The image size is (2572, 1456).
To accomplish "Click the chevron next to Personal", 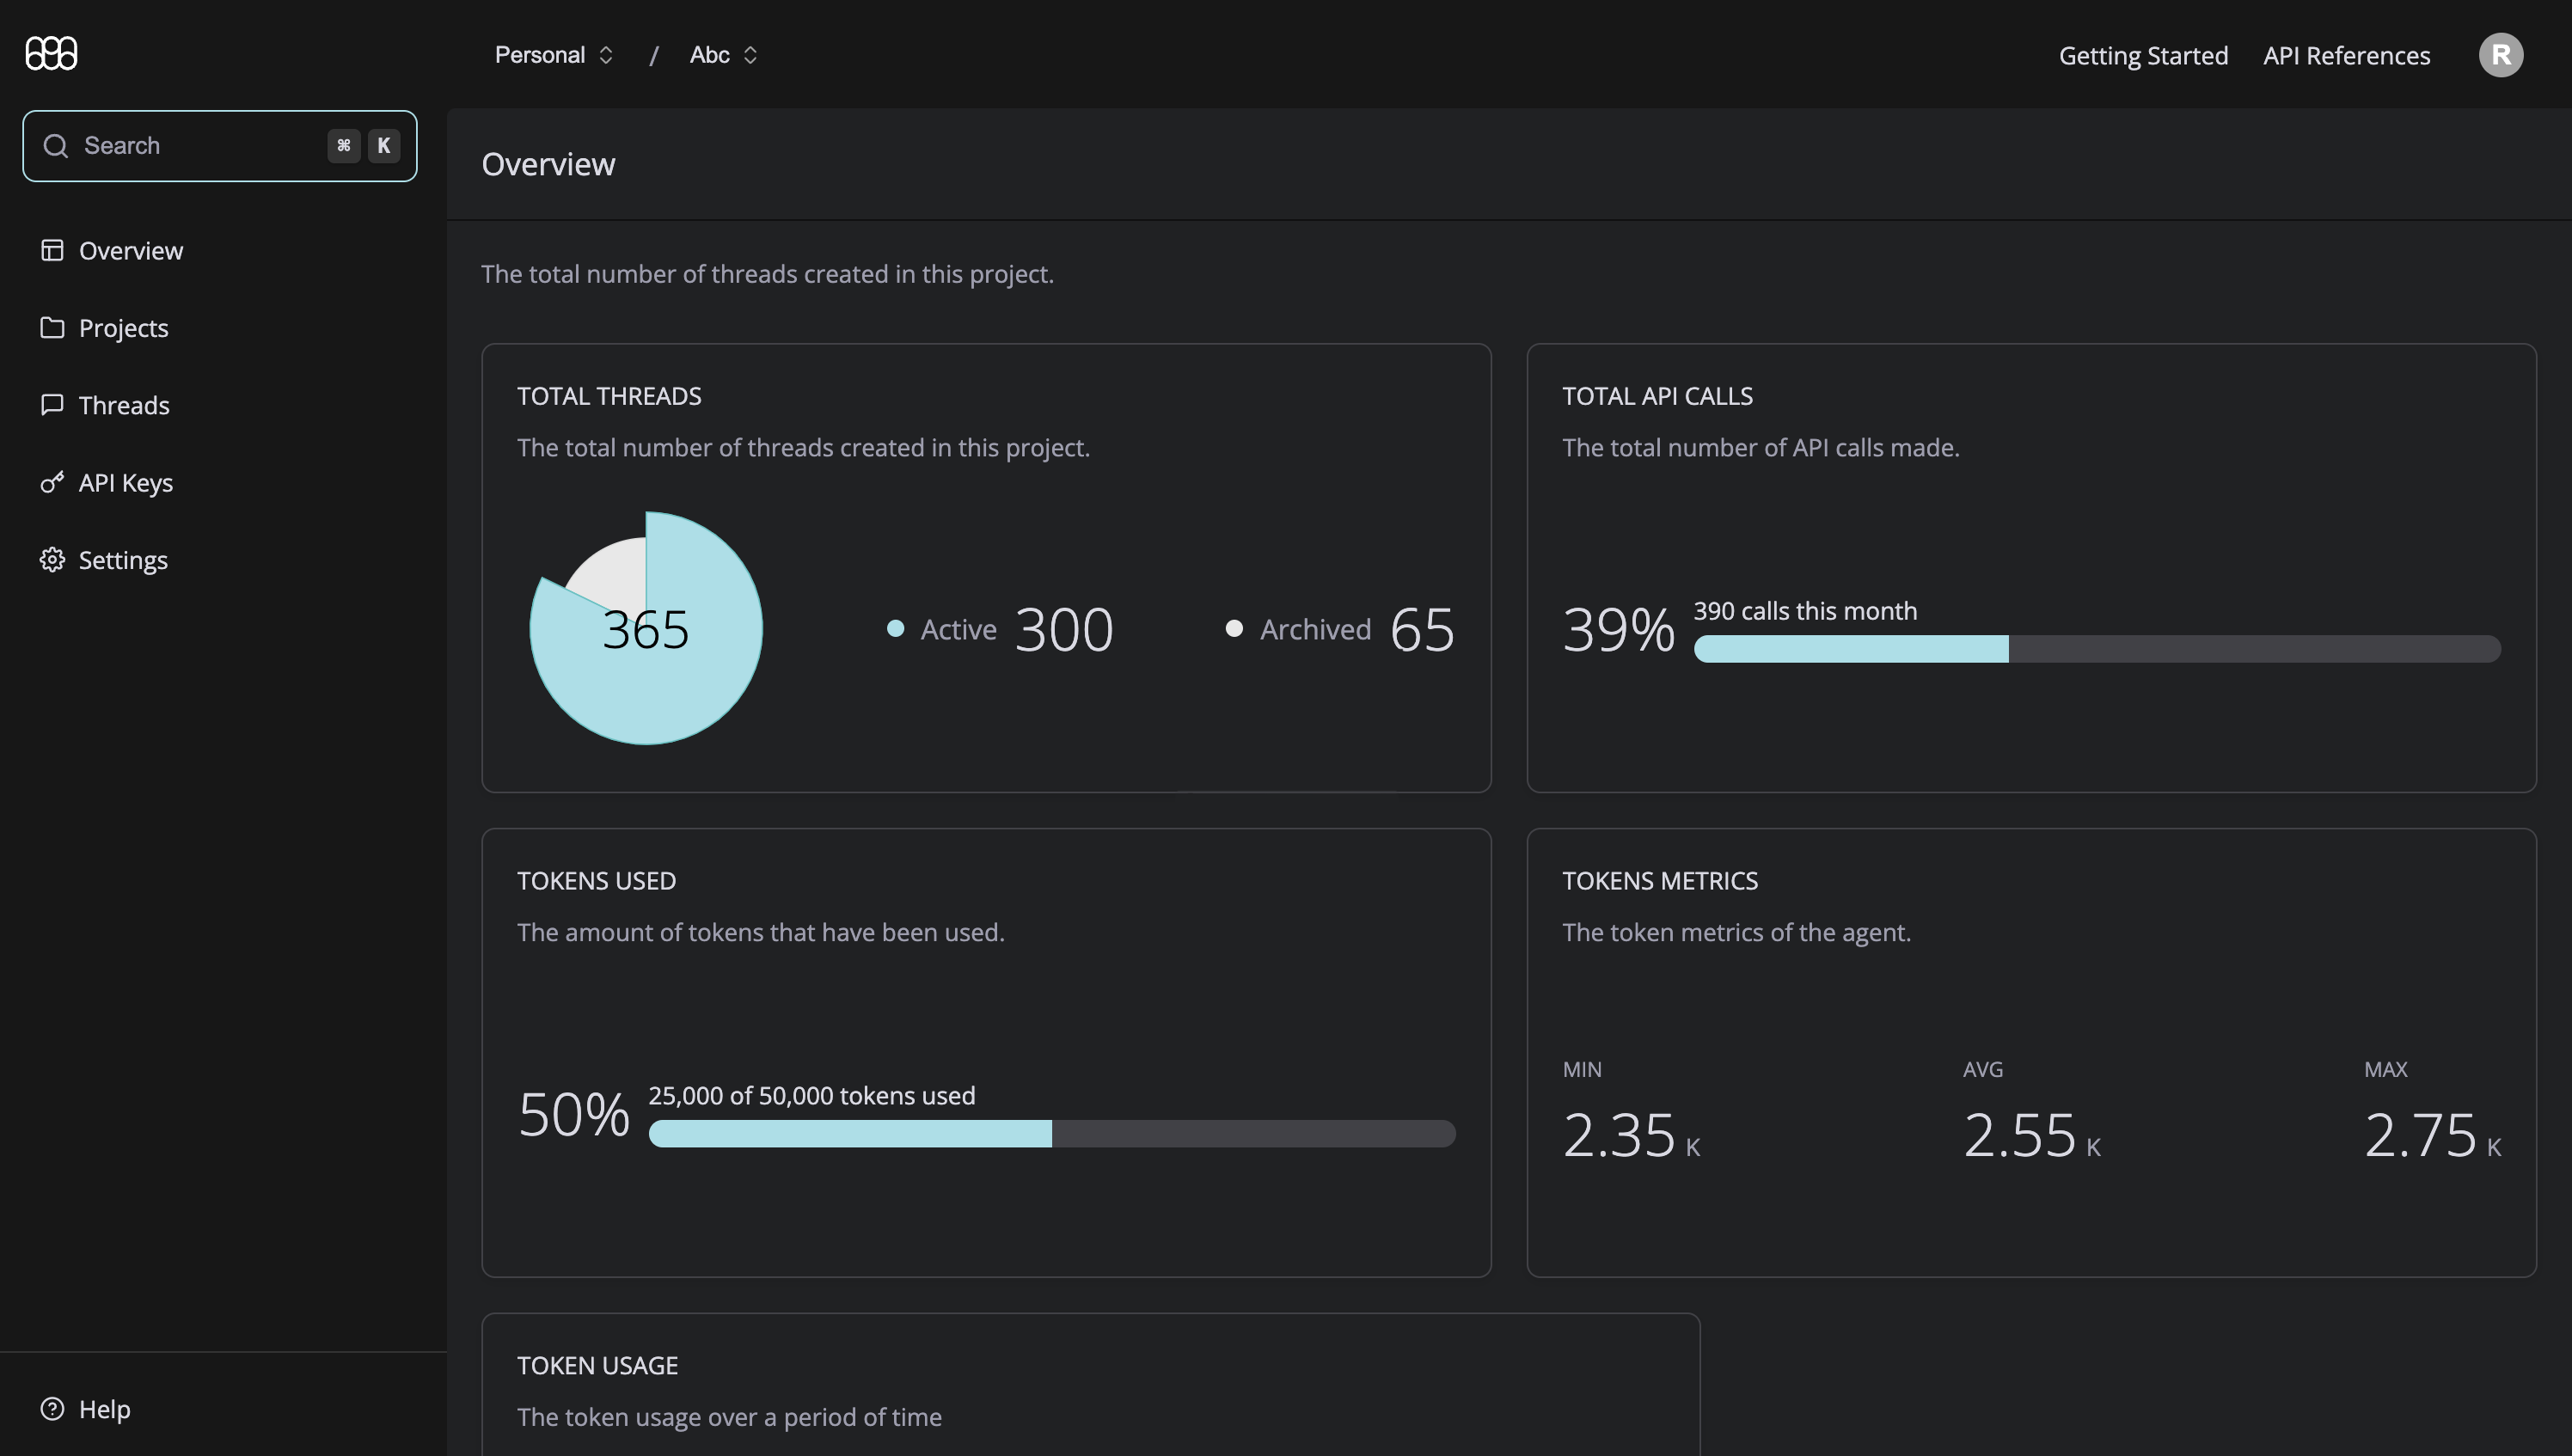I will coord(606,55).
